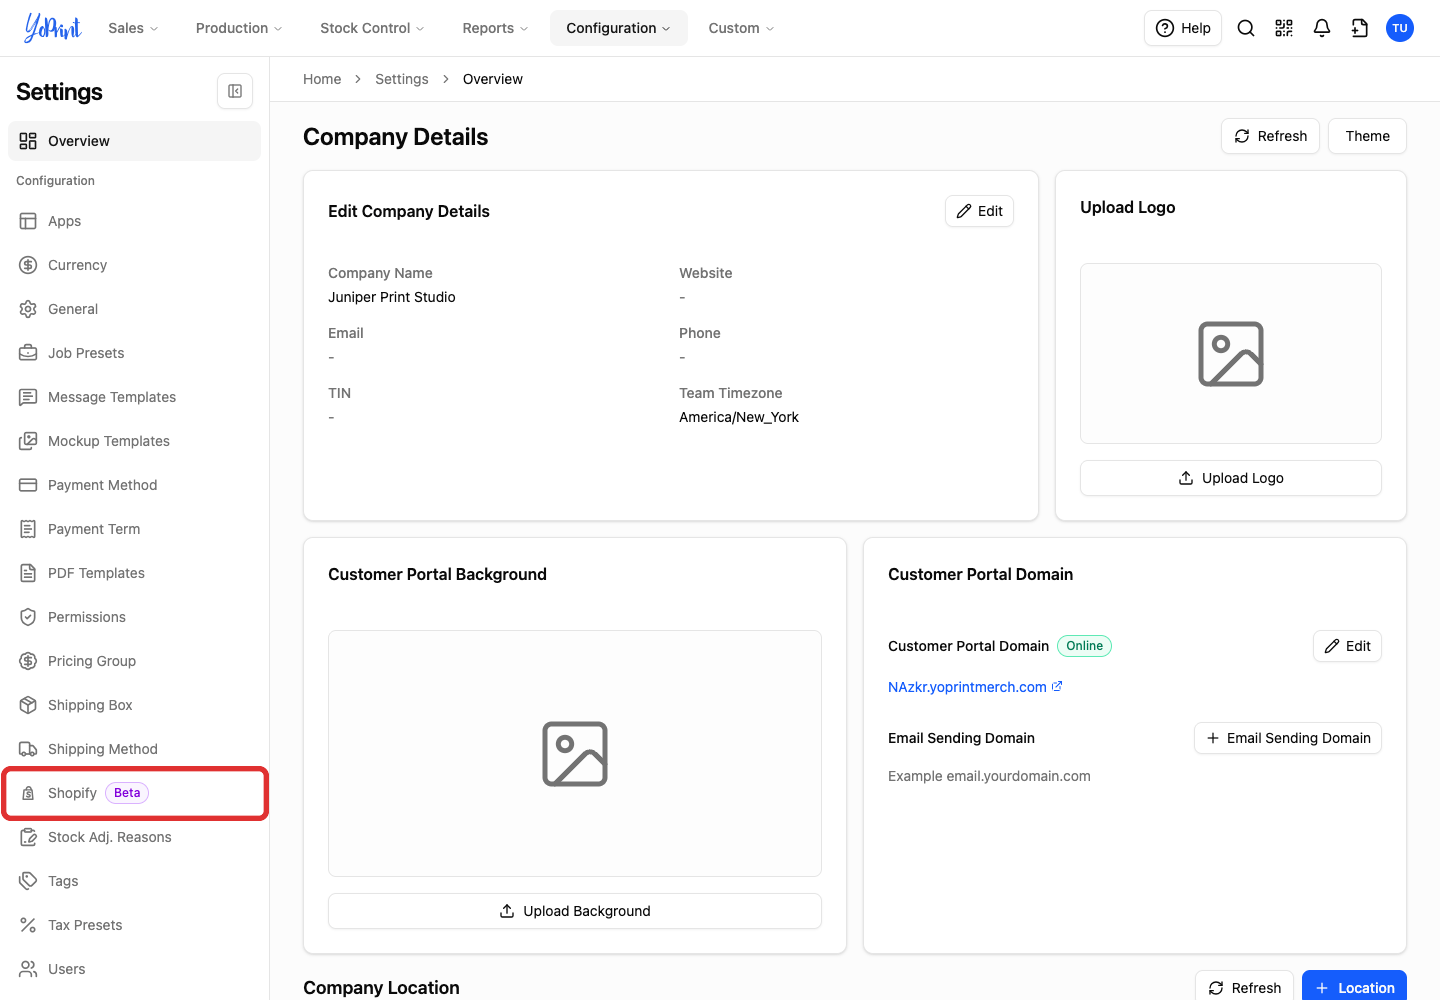This screenshot has height=1000, width=1440.
Task: Click the Currency sidebar icon
Action: tap(28, 265)
